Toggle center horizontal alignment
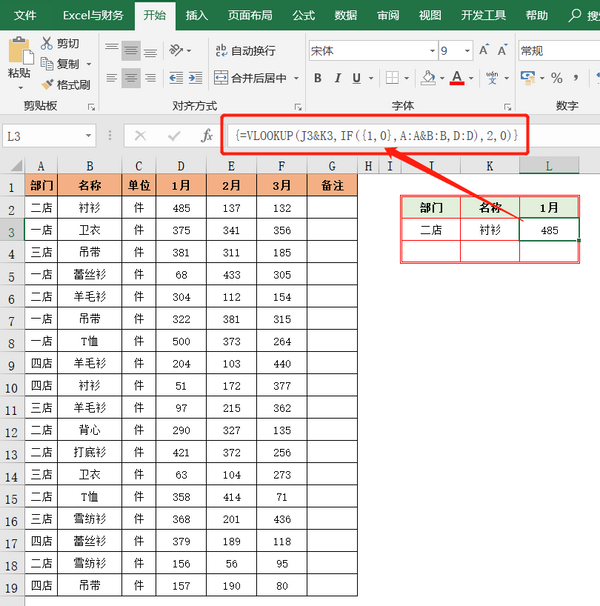This screenshot has height=606, width=600. pos(131,78)
